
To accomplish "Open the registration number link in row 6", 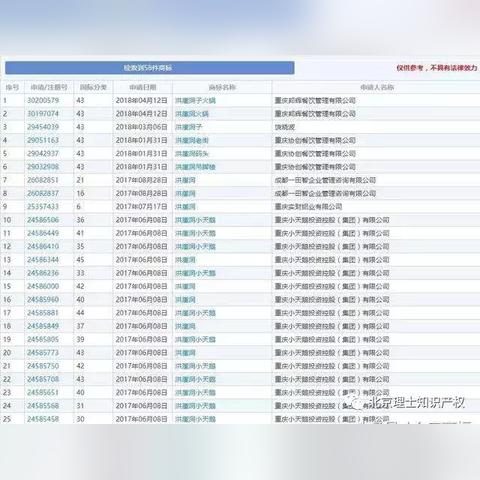I will click(43, 167).
